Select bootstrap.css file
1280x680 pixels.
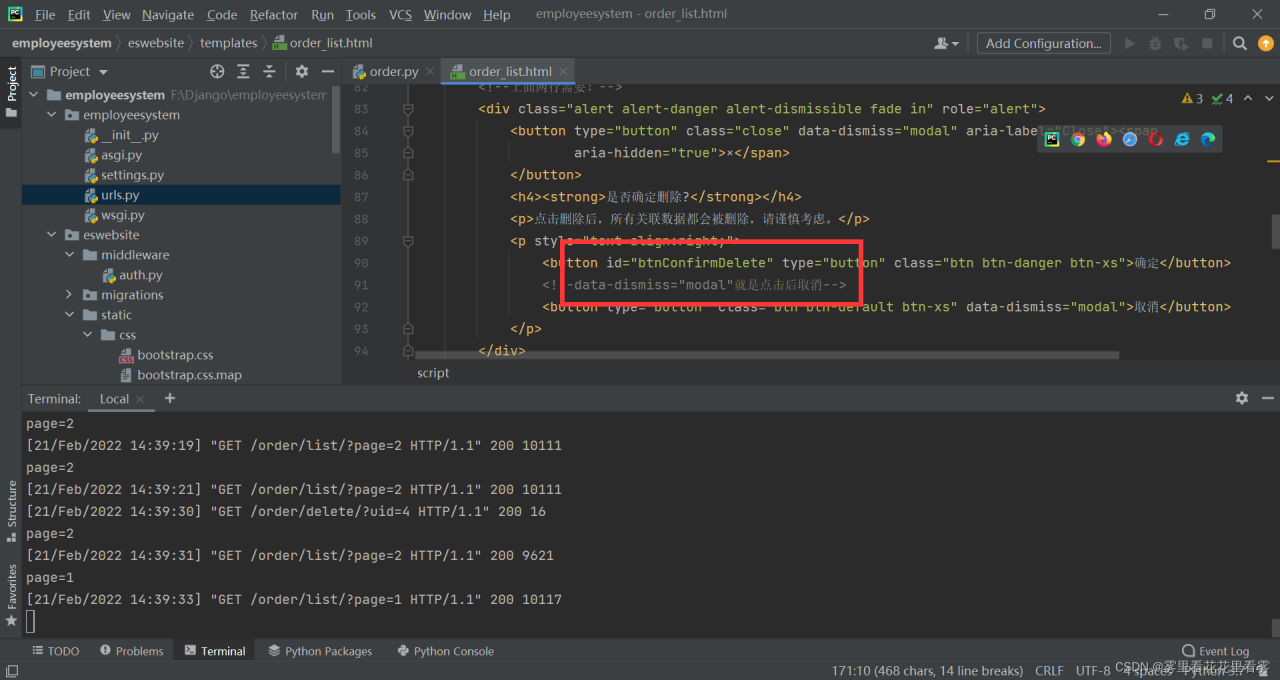pos(175,355)
